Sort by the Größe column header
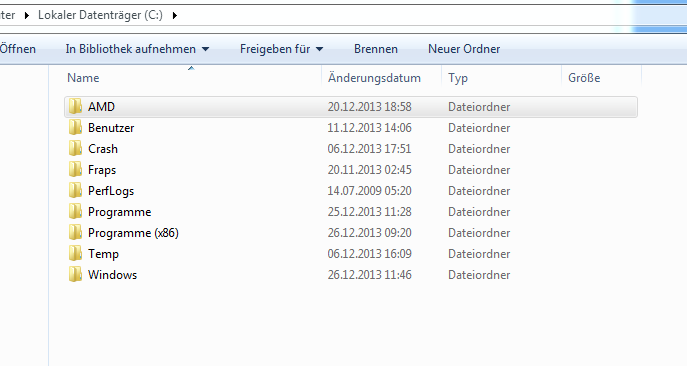 [602, 78]
